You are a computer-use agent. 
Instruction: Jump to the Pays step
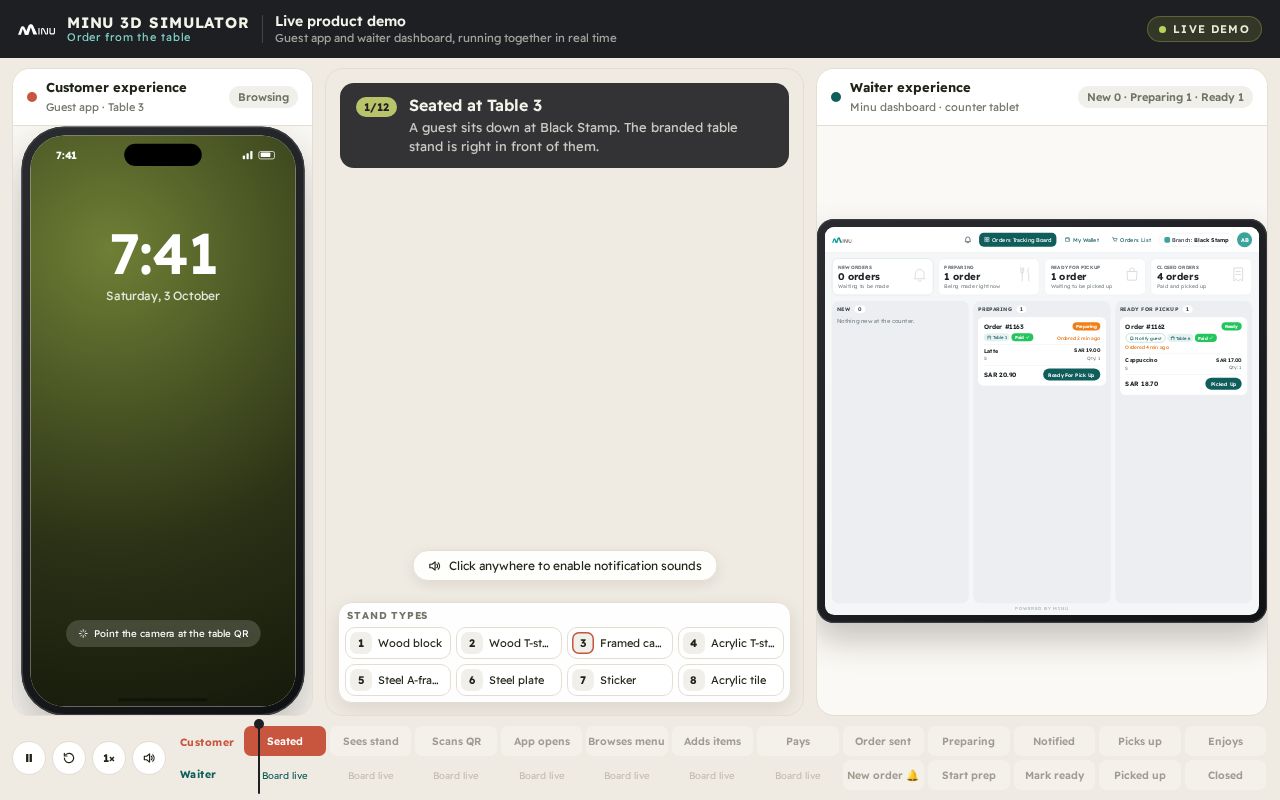pos(798,741)
